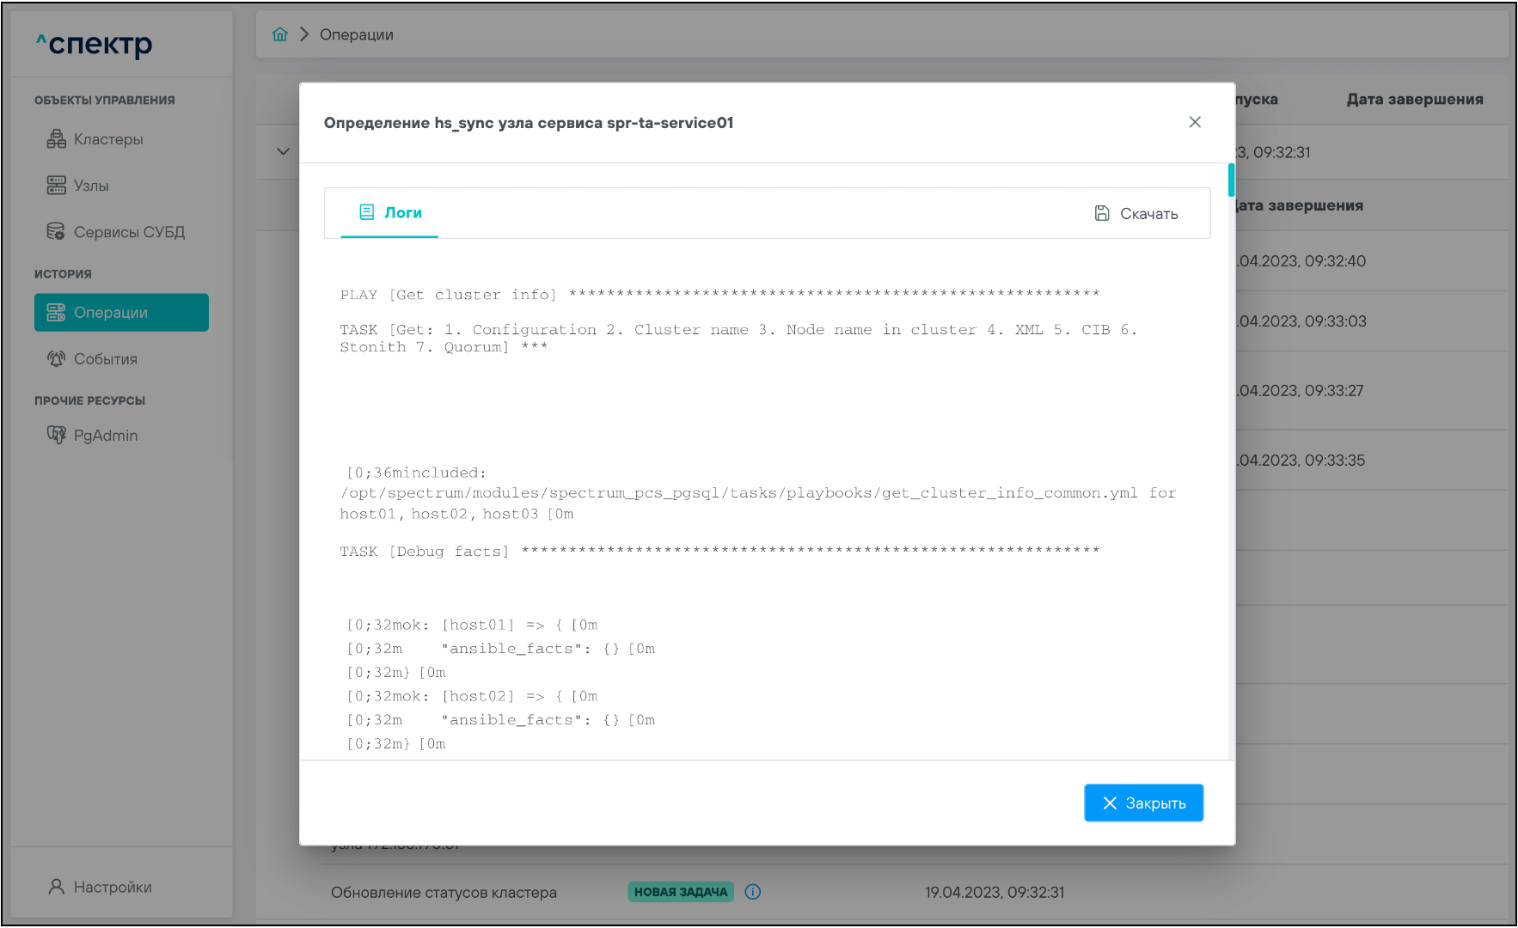Click the Сервисы СУБД database icon
This screenshot has height=928, width=1518.
pyautogui.click(x=56, y=232)
